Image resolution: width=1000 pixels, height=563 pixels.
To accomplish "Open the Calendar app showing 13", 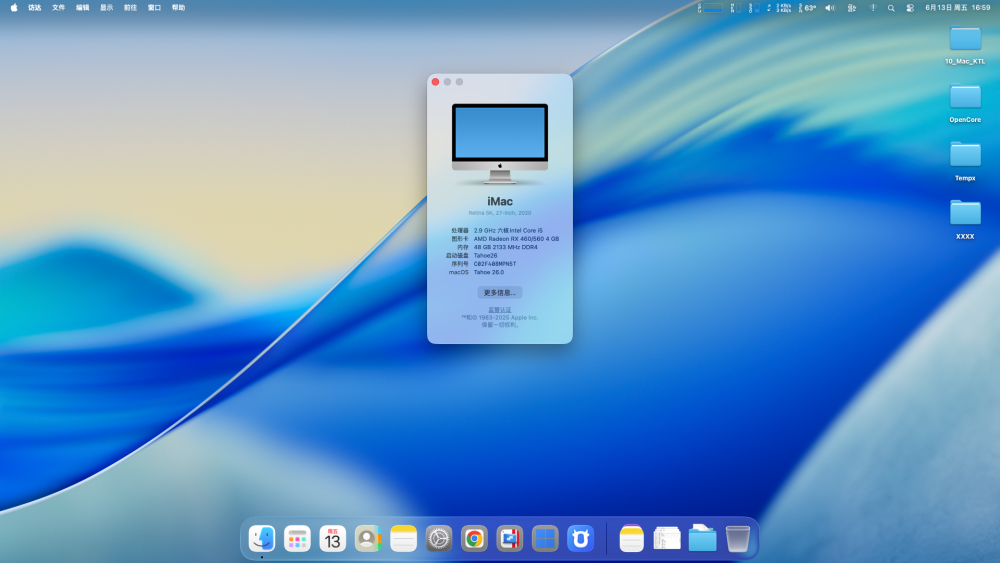I will coord(332,539).
